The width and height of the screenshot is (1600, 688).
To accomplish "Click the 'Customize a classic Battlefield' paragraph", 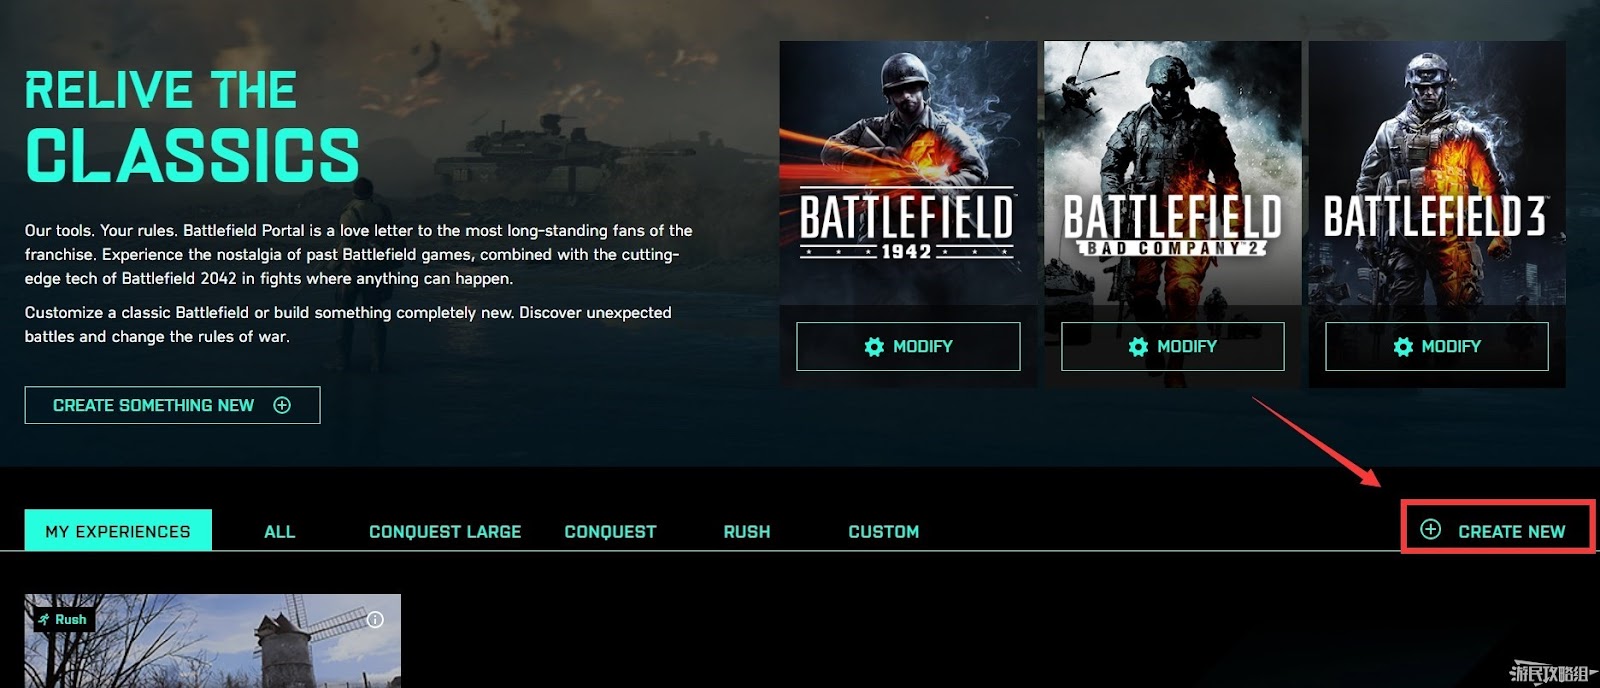I will 348,324.
